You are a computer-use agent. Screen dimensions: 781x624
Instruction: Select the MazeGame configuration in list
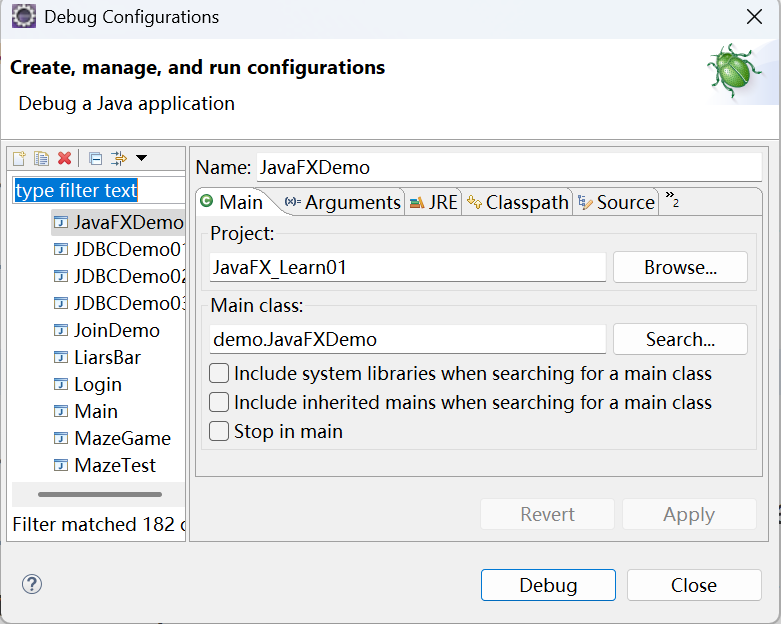click(122, 438)
